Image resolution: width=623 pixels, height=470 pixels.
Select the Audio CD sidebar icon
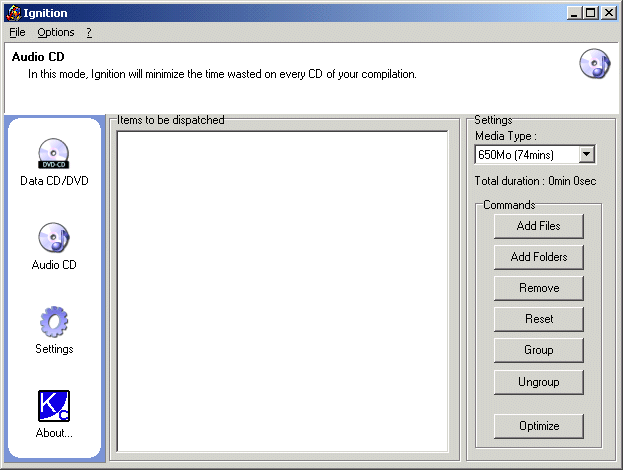click(54, 238)
